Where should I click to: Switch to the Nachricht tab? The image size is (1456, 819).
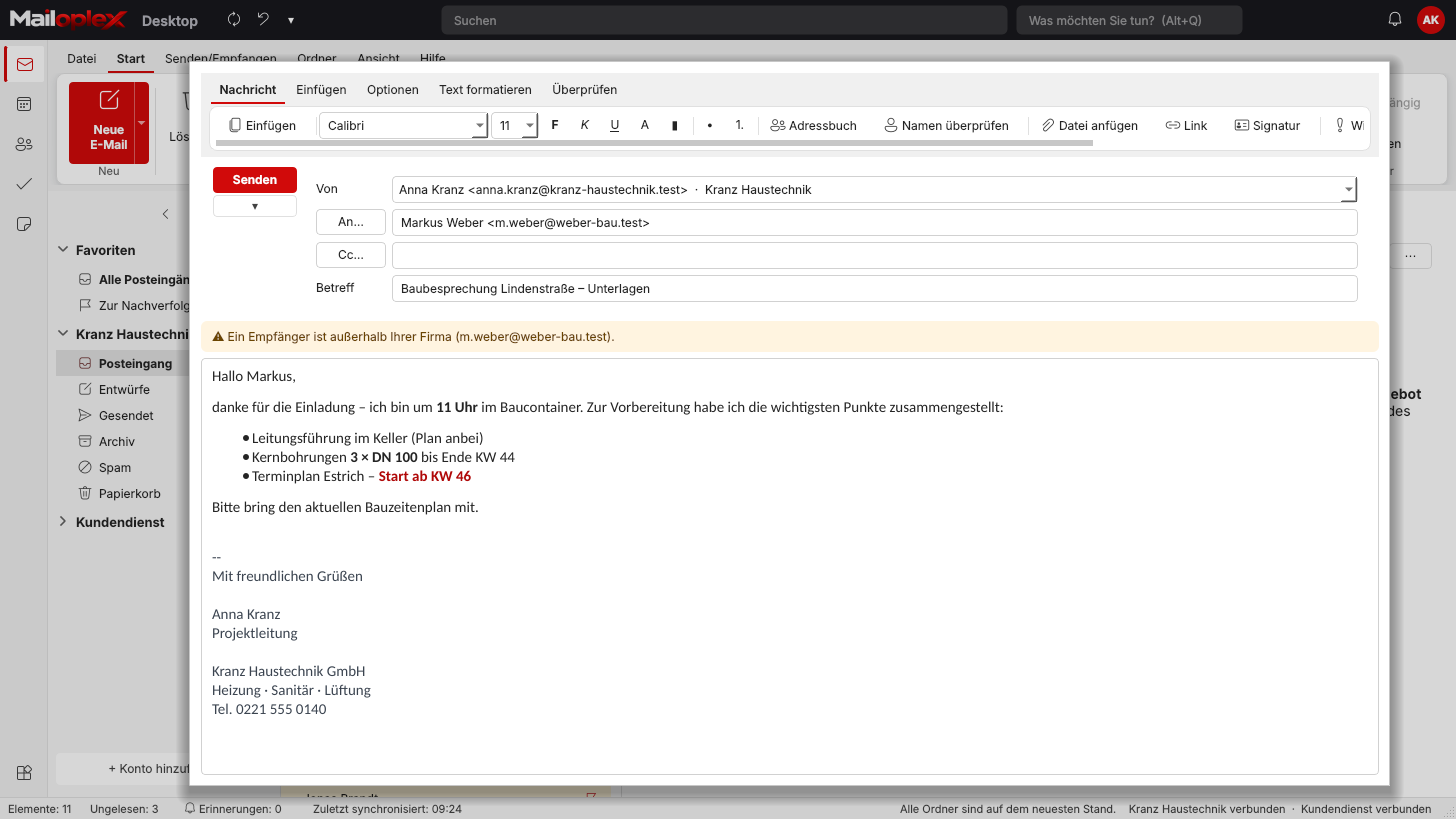tap(248, 89)
